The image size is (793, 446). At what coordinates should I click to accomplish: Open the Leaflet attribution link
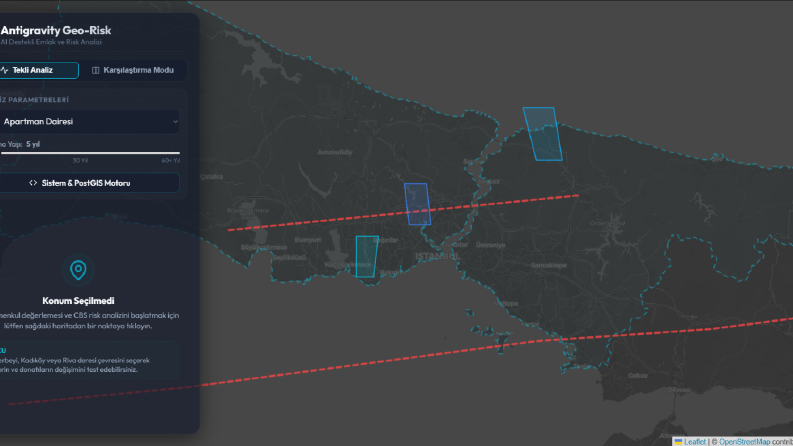coord(694,442)
